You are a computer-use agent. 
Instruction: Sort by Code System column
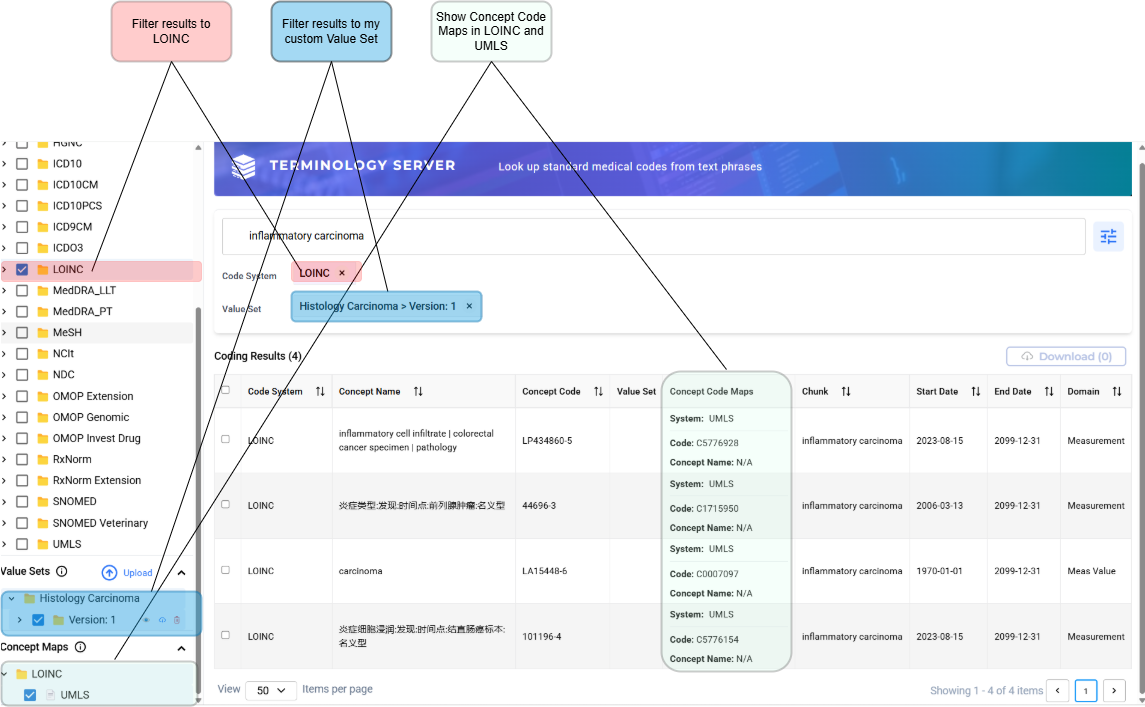(x=320, y=391)
